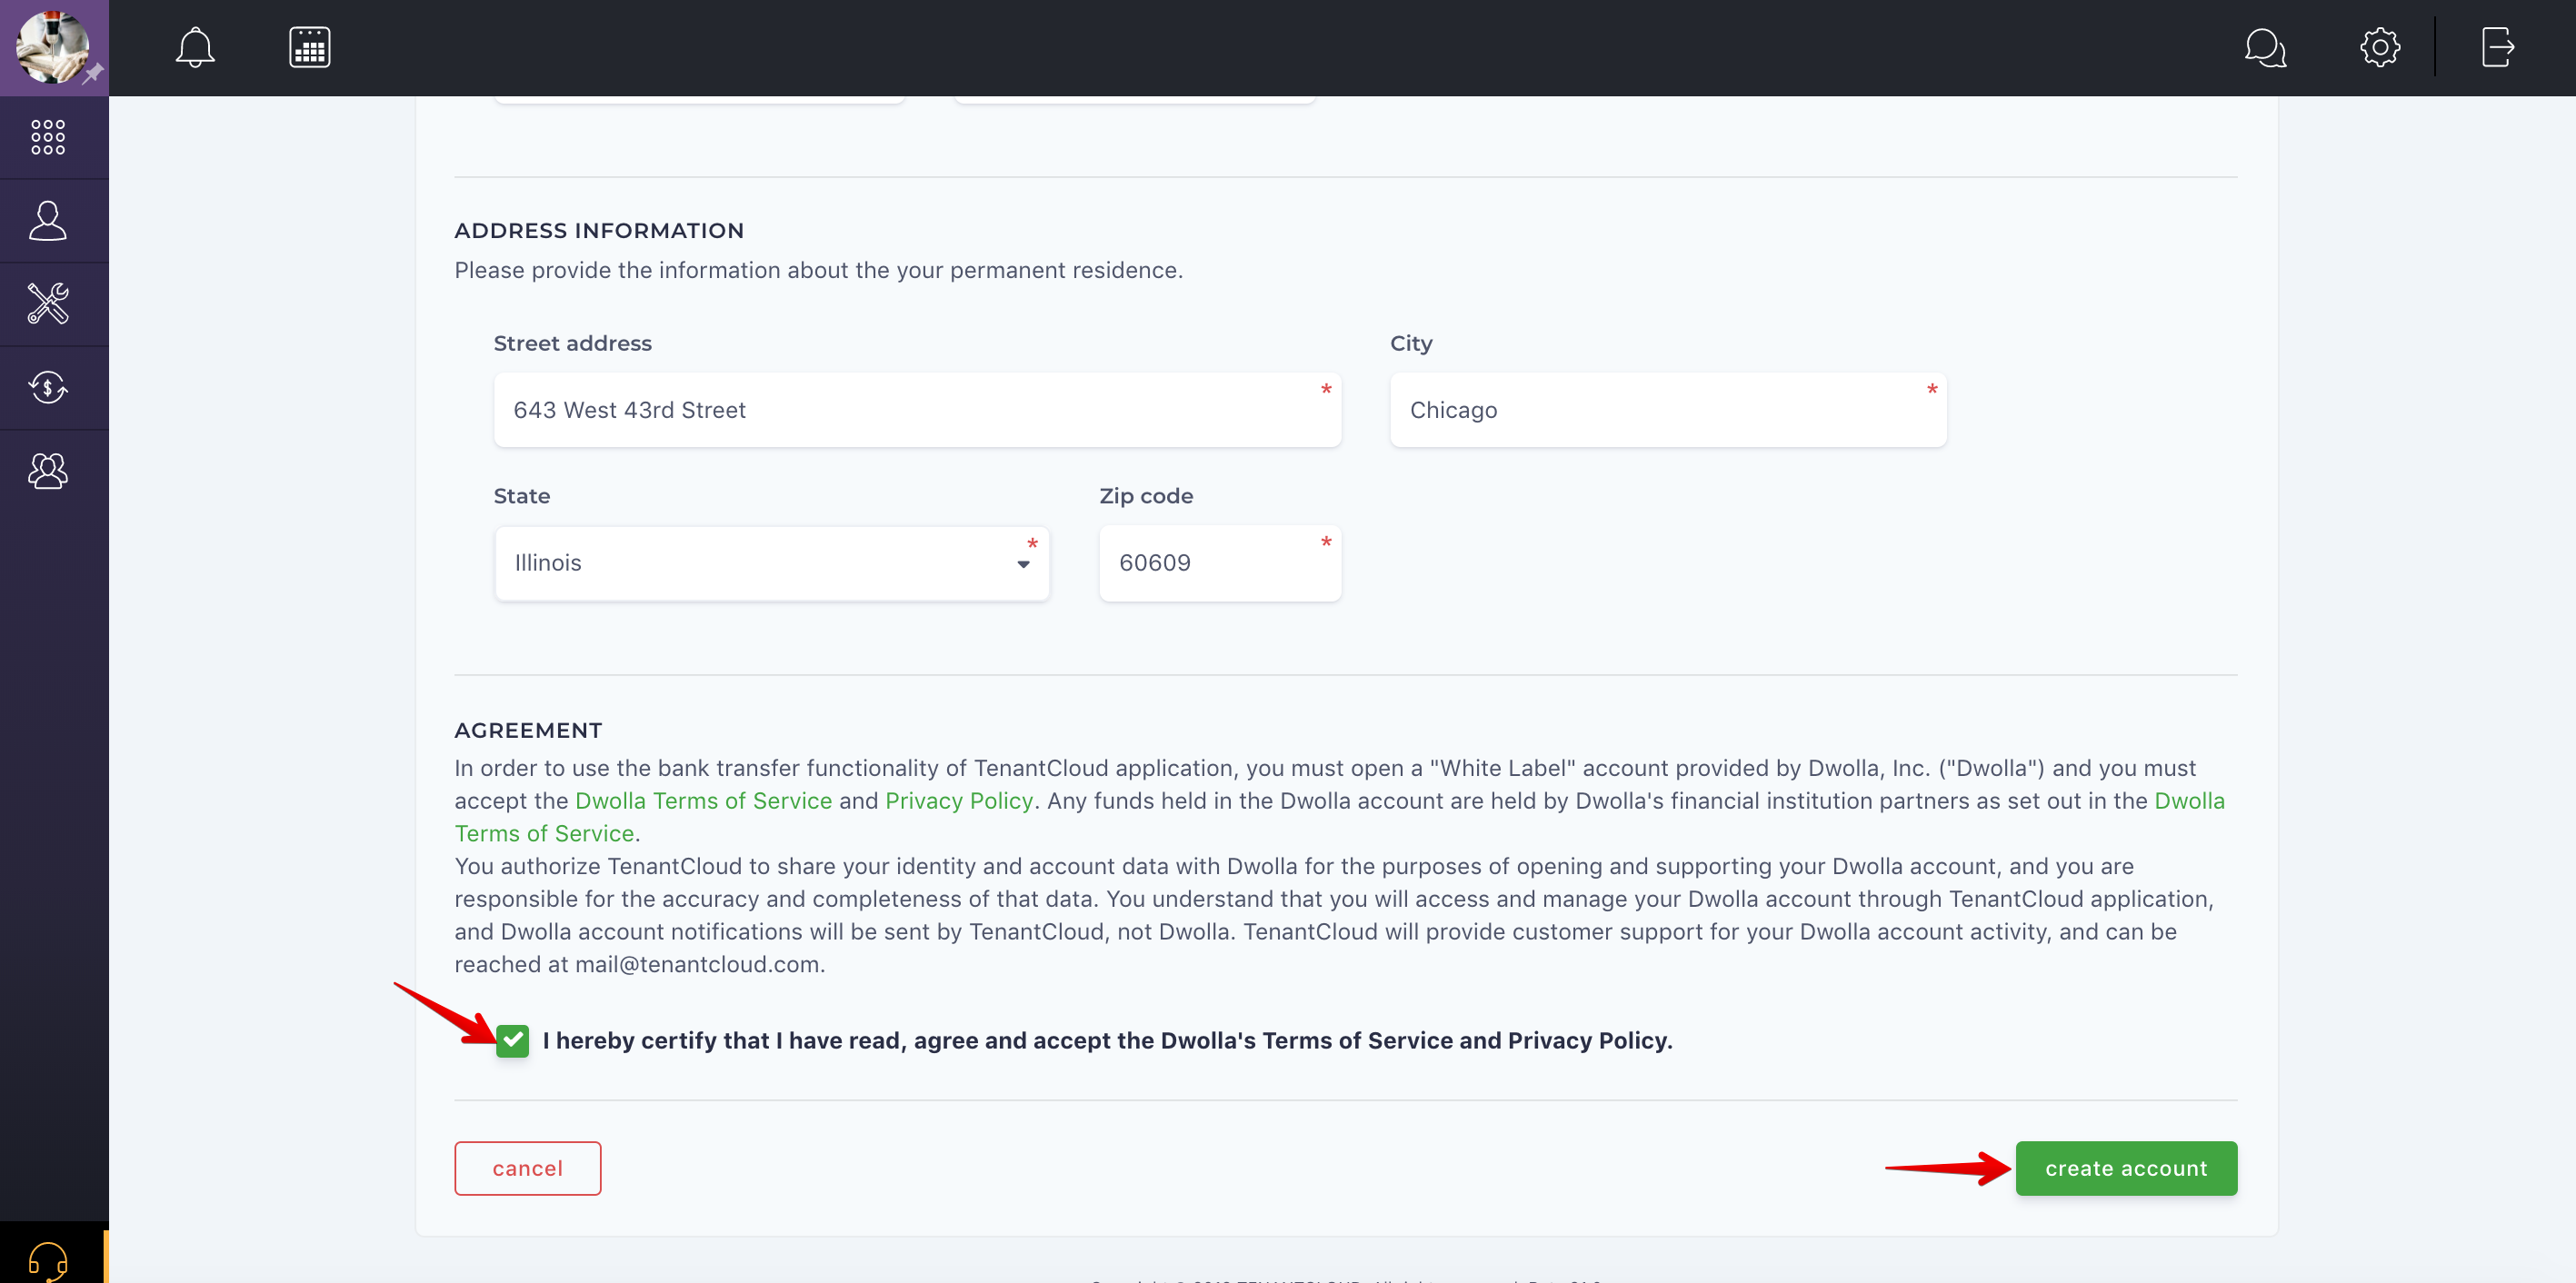Click the Street address input field
The width and height of the screenshot is (2576, 1283).
(916, 410)
